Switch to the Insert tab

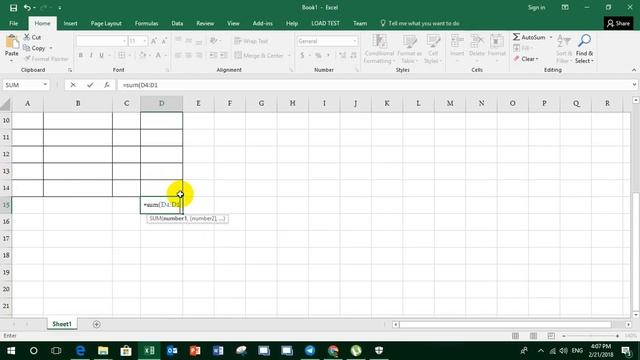click(x=70, y=23)
